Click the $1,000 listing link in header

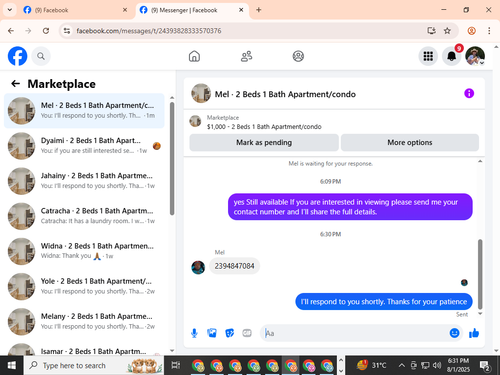coord(264,127)
